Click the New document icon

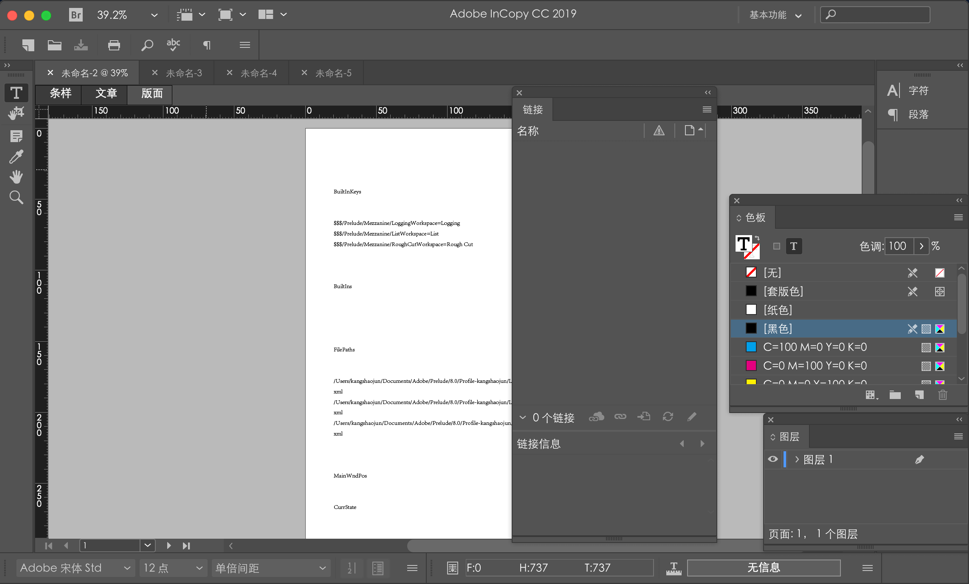point(28,45)
